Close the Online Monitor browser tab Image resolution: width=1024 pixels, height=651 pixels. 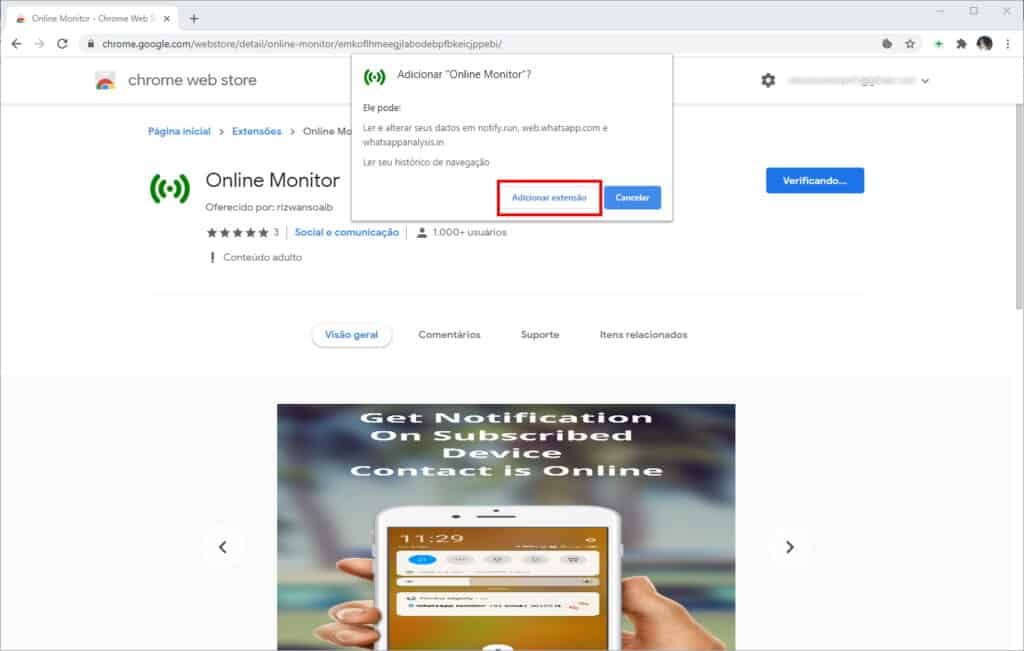pyautogui.click(x=167, y=18)
